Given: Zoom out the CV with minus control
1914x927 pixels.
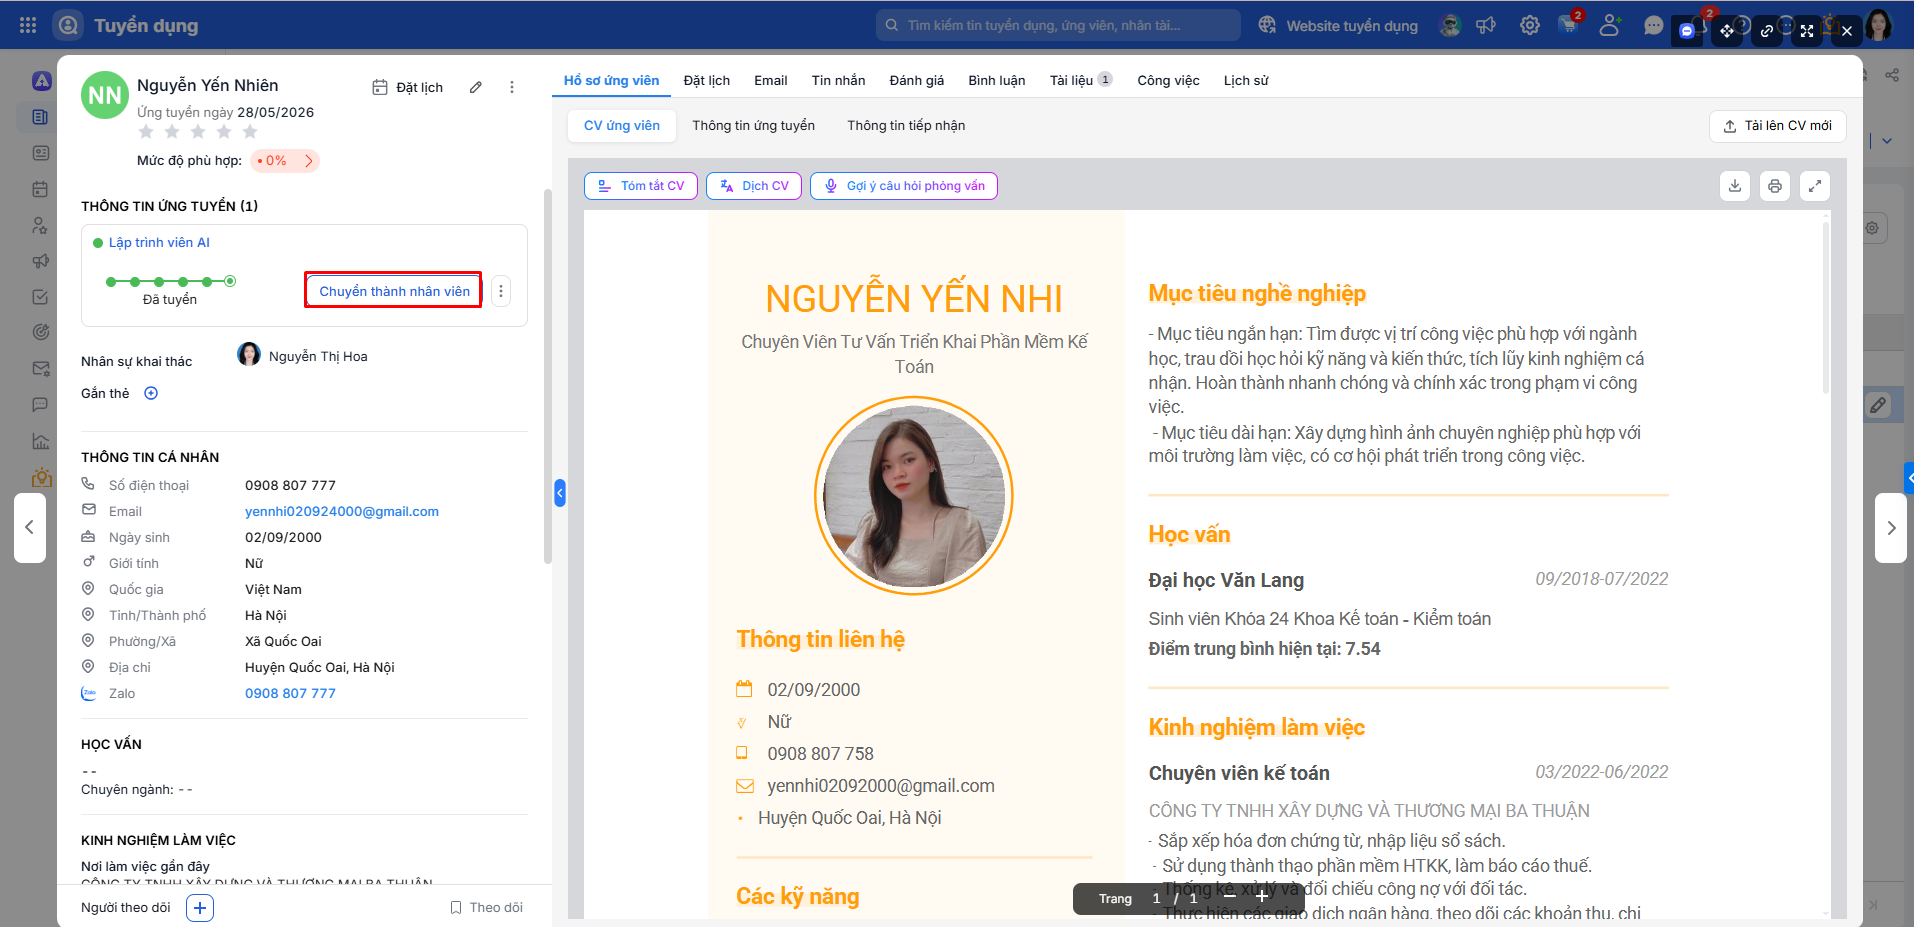Looking at the screenshot, I should pos(1230,897).
